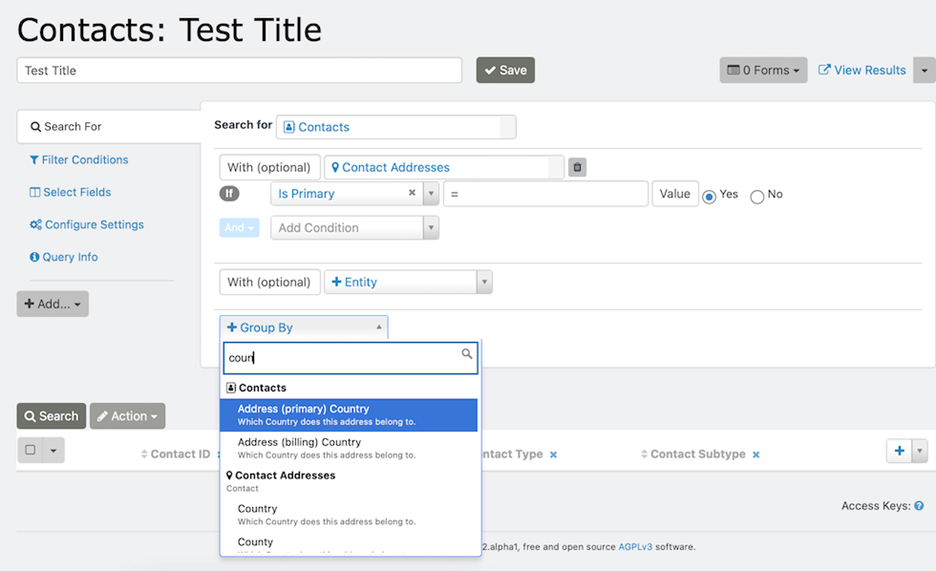Screen dimensions: 936x571
Task: Click the blue plus add column button
Action: pyautogui.click(x=899, y=451)
